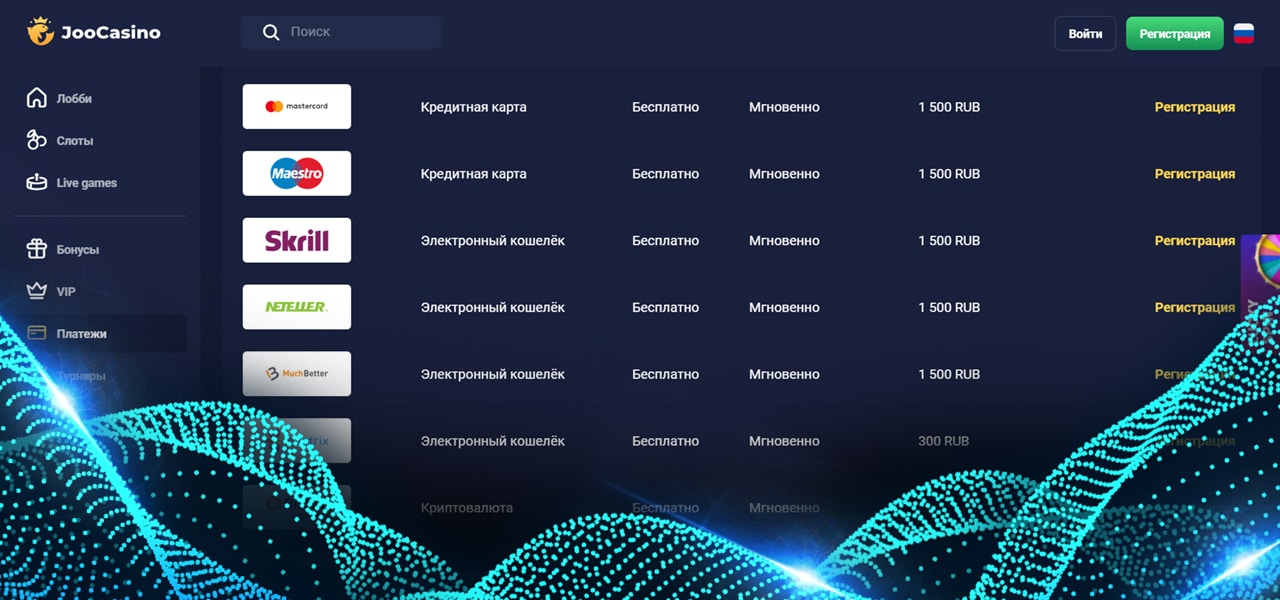Select the Neteller payment logo
The height and width of the screenshot is (600, 1280).
point(296,307)
